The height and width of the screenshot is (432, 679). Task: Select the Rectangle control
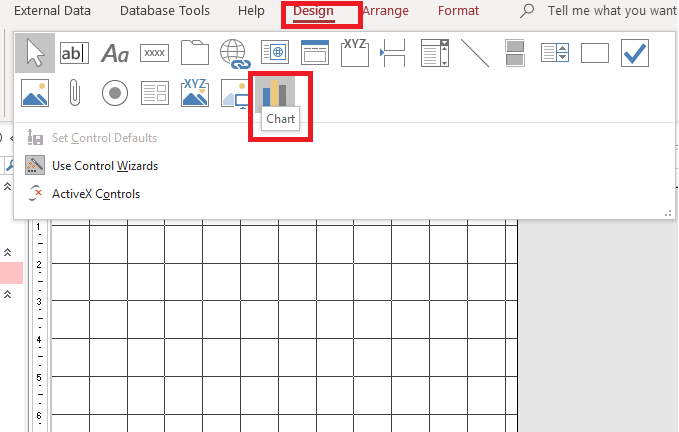pos(595,53)
